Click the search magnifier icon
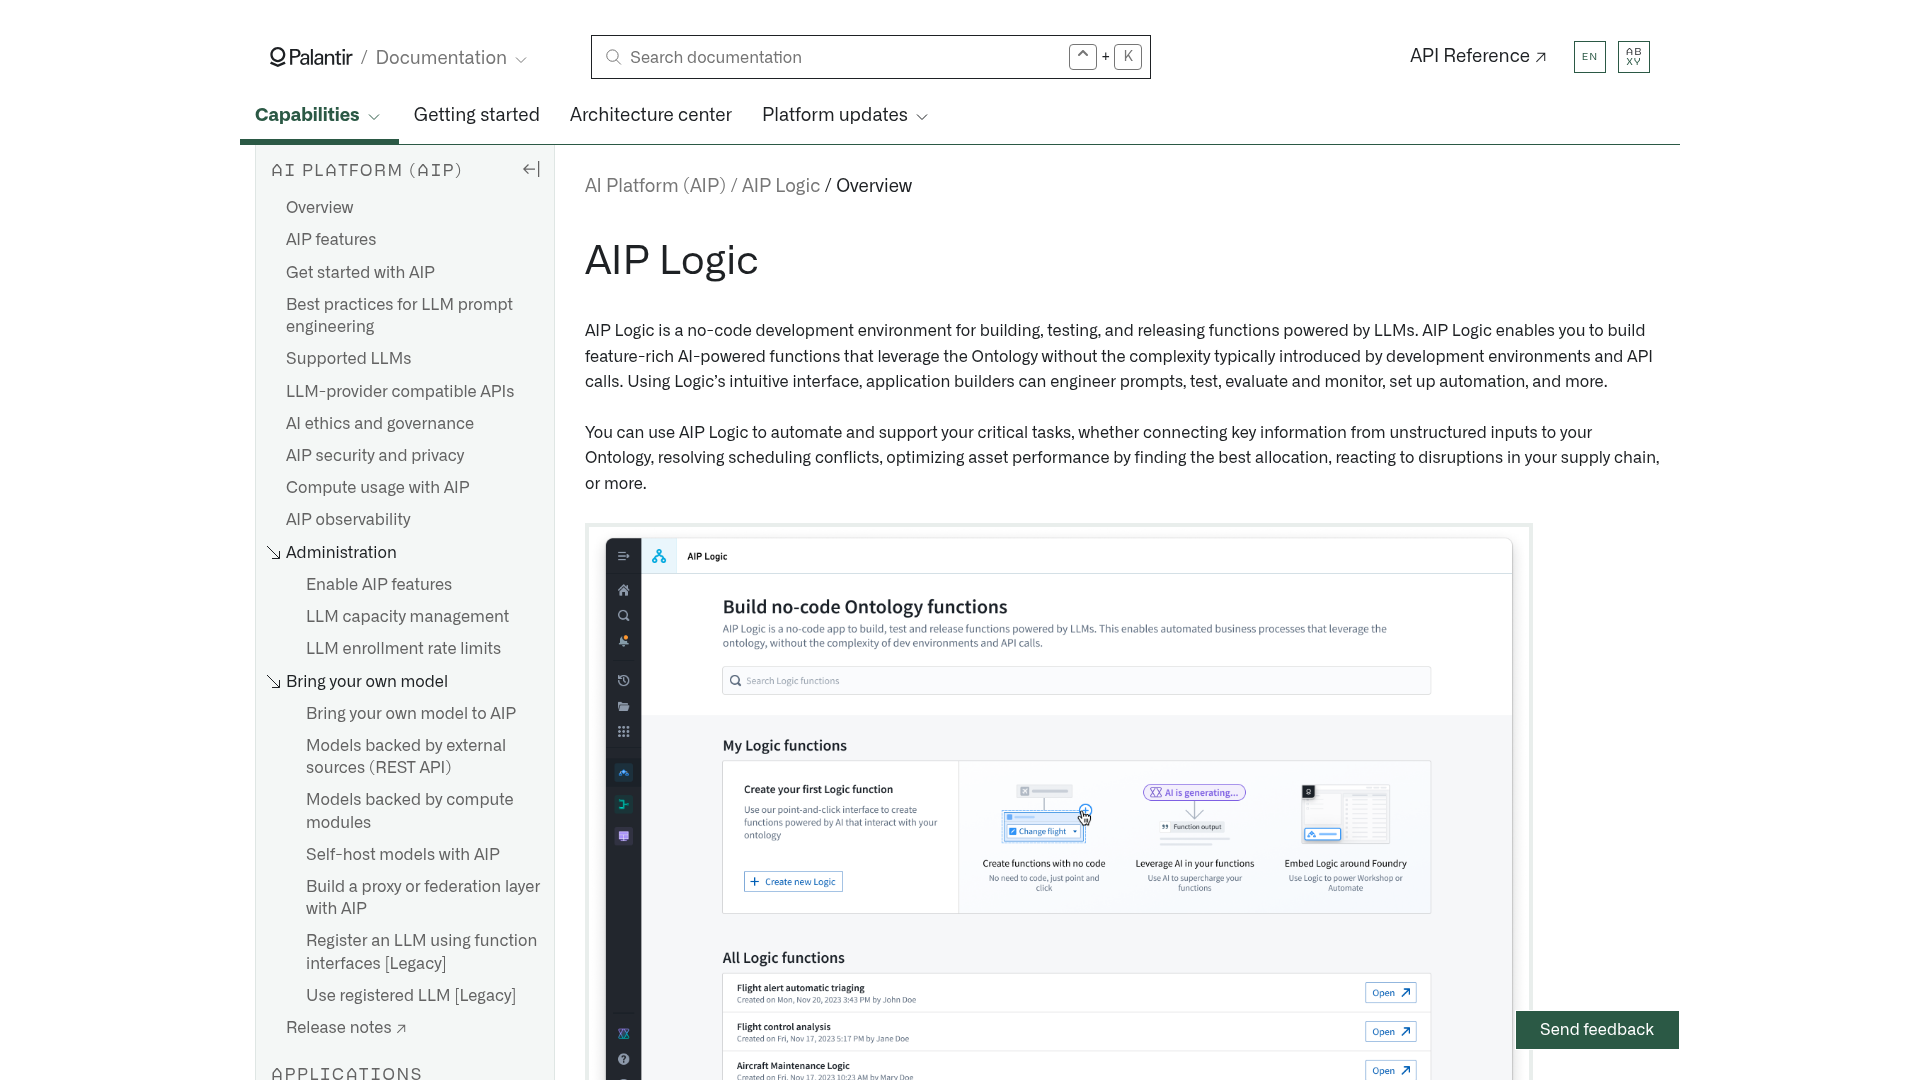 pyautogui.click(x=614, y=57)
